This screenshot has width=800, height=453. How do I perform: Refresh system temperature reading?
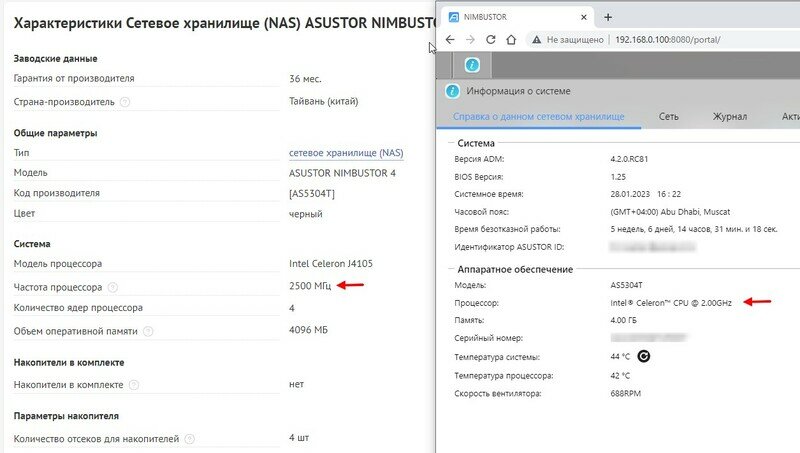[643, 356]
